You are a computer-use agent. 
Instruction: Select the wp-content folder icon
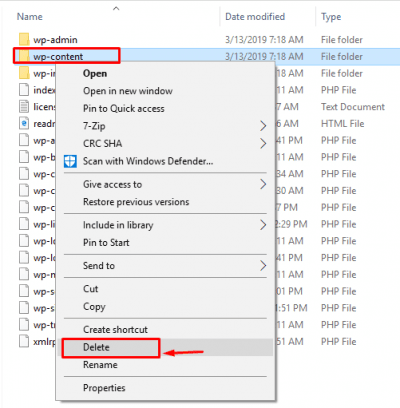pos(24,56)
